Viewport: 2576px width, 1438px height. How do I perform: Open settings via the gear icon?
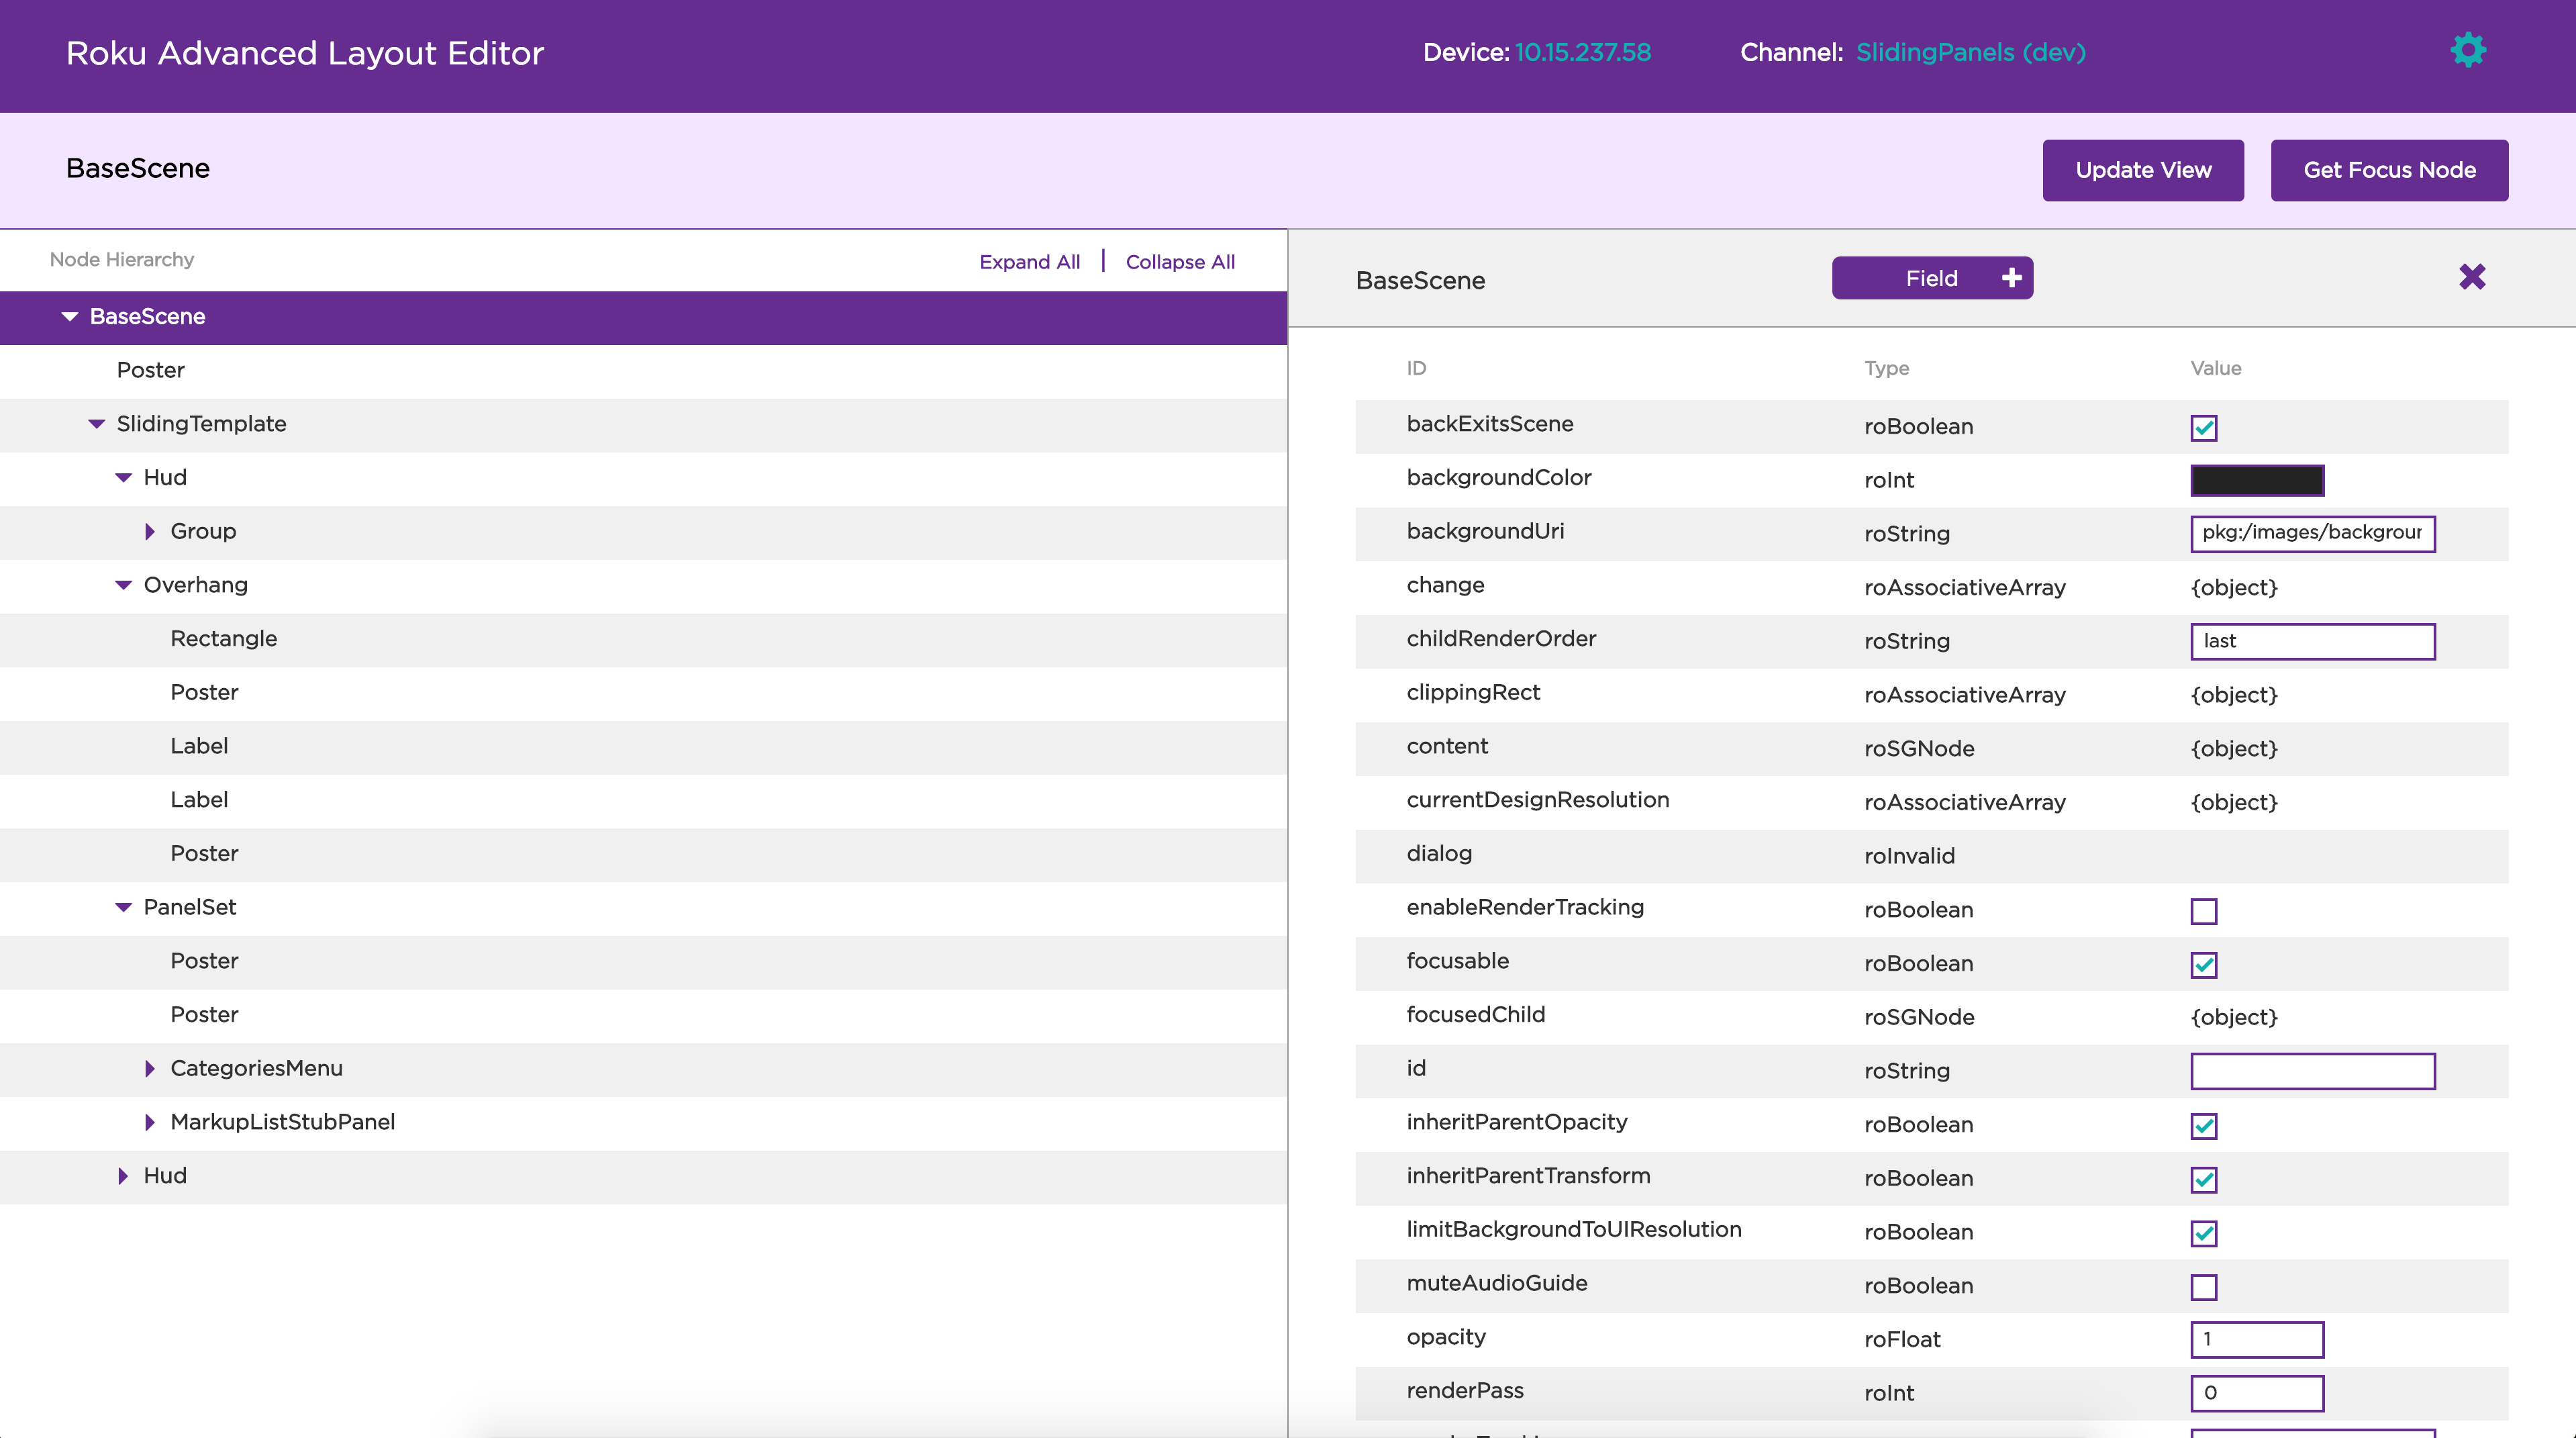(x=2467, y=51)
